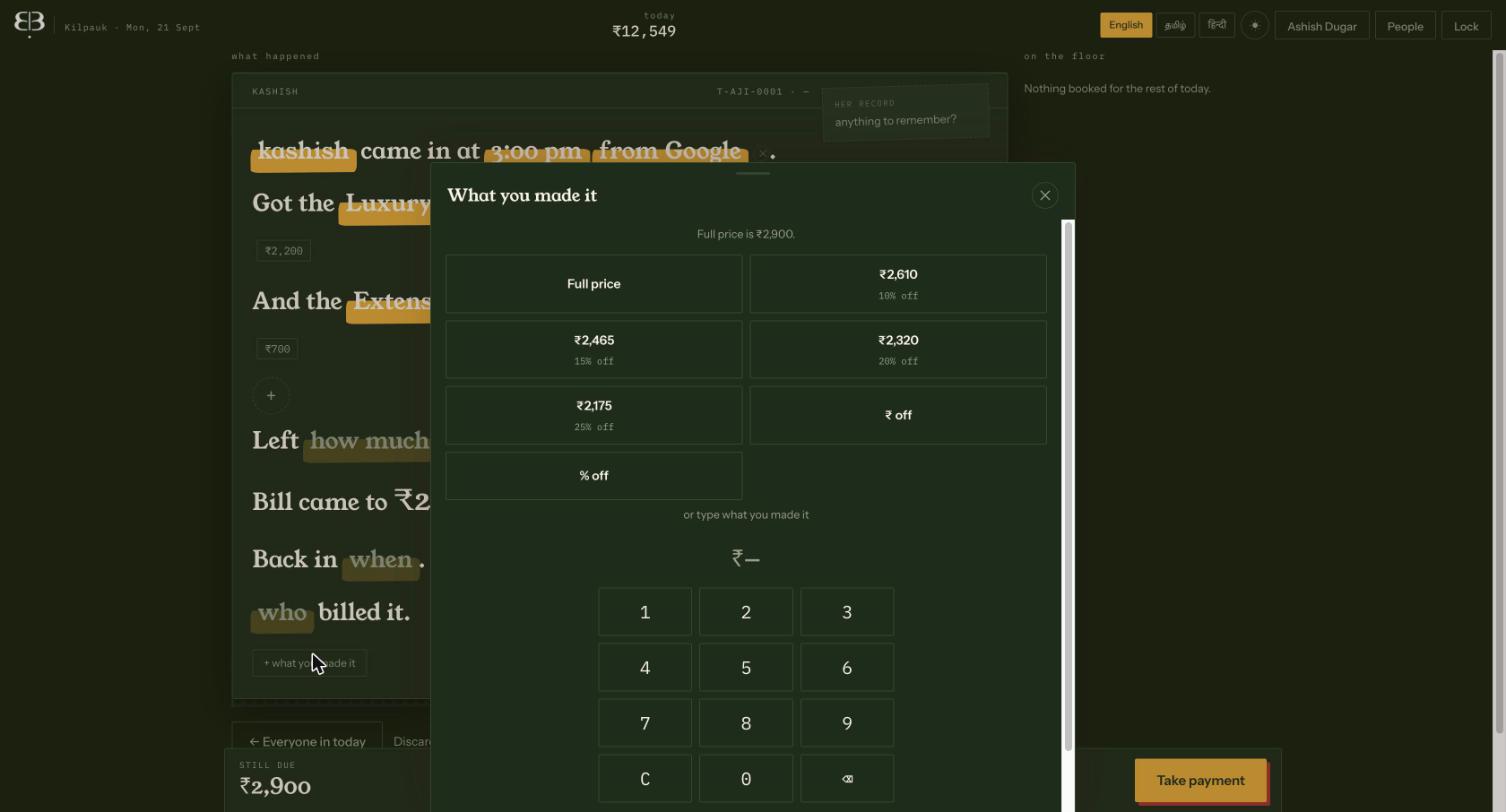Click + what you made it chip
1506x812 pixels.
coord(310,663)
